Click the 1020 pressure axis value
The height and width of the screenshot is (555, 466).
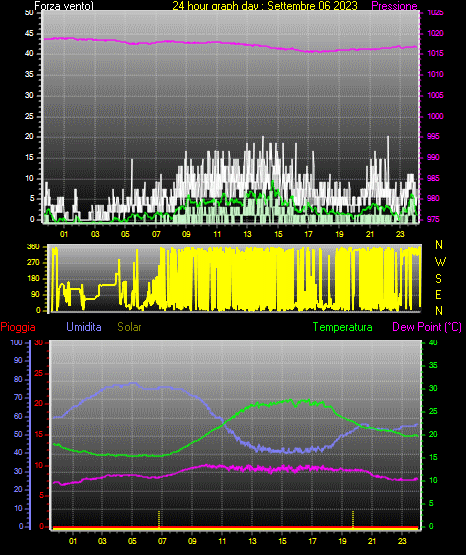tap(436, 33)
